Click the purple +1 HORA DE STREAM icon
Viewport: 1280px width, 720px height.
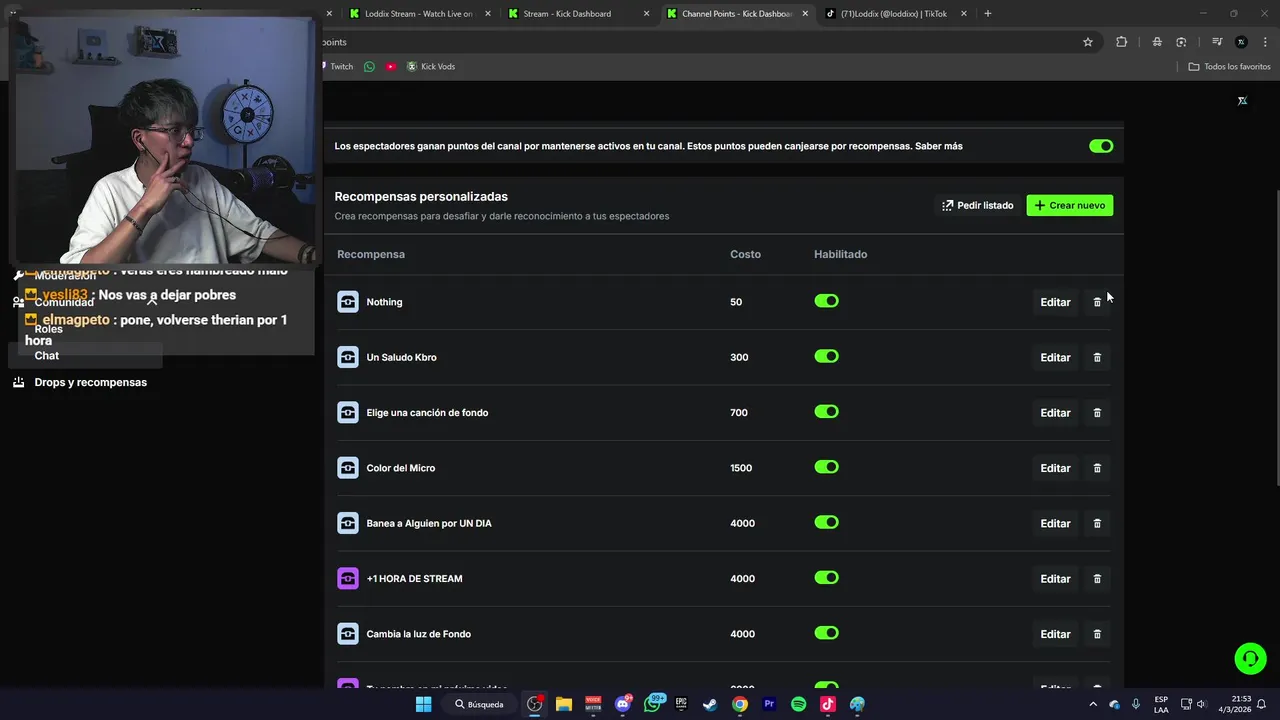(x=348, y=579)
